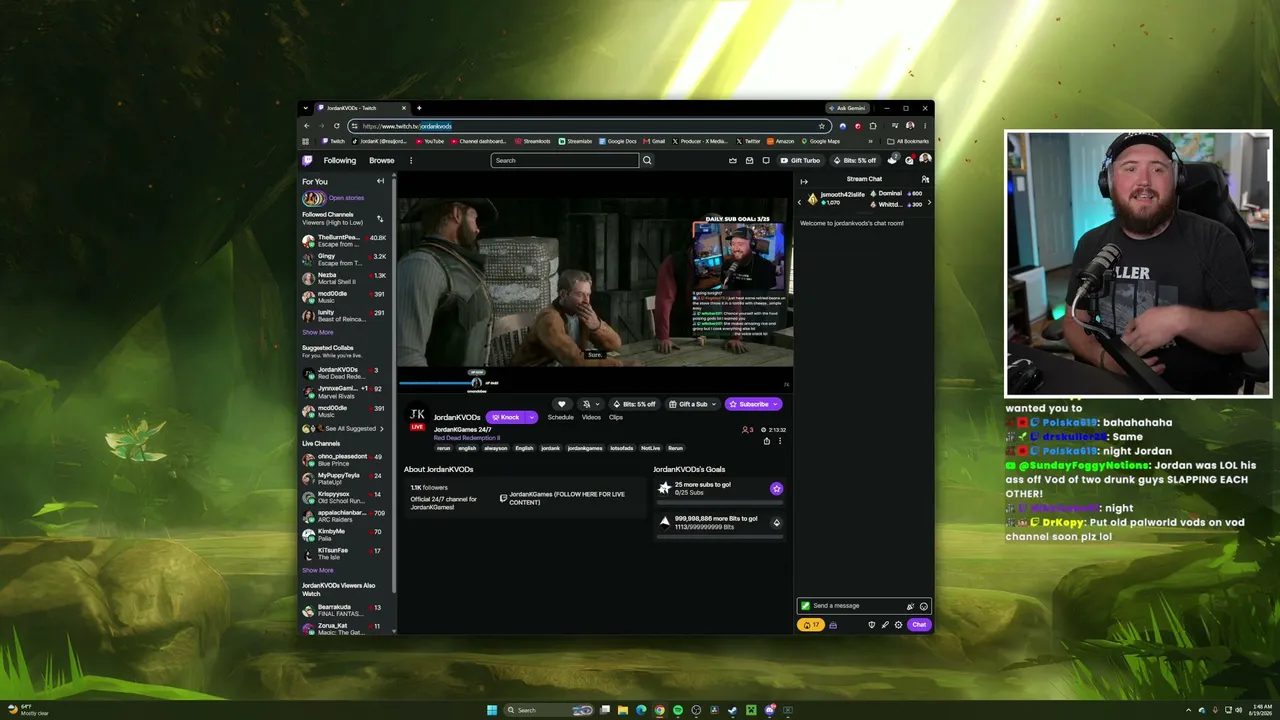Open the chat Bits cheer icon
This screenshot has height=720, width=1280.
(x=910, y=606)
